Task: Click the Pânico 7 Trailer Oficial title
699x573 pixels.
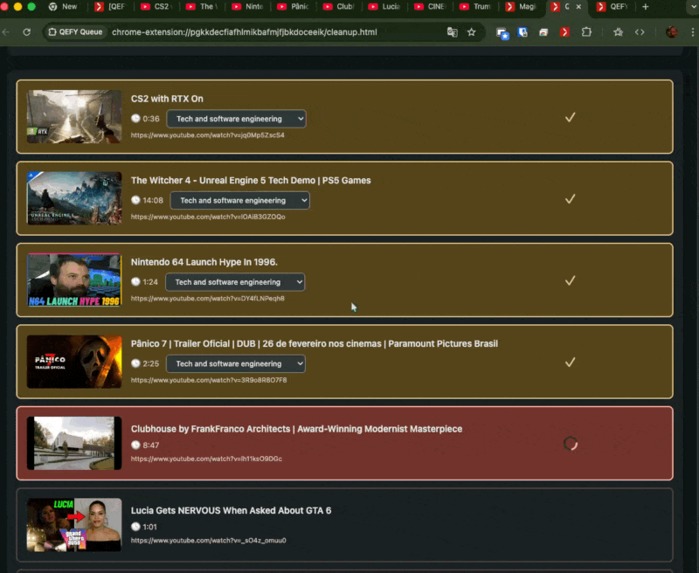Action: pyautogui.click(x=314, y=343)
